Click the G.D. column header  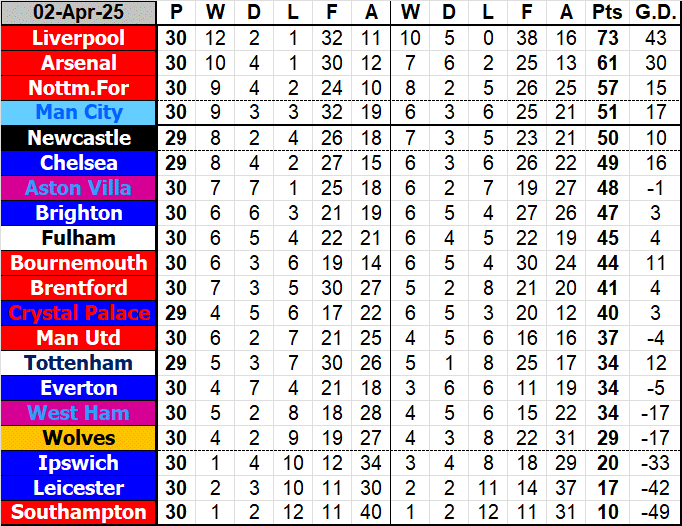[x=653, y=13]
